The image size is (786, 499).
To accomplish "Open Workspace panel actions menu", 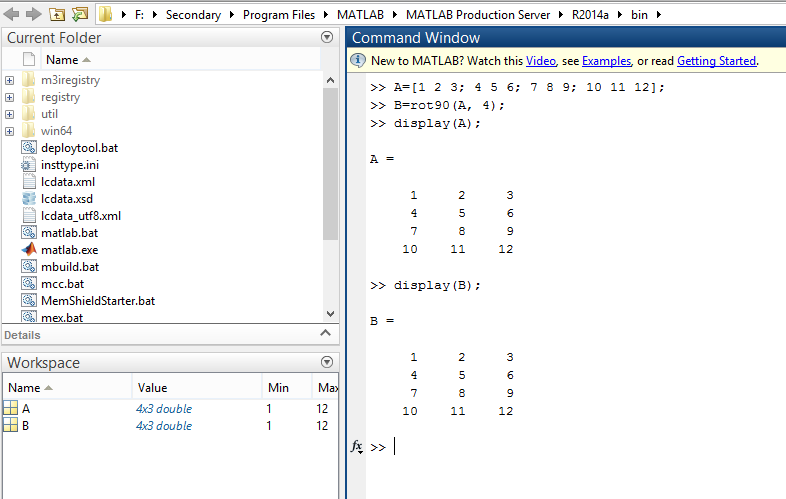I will [x=327, y=362].
